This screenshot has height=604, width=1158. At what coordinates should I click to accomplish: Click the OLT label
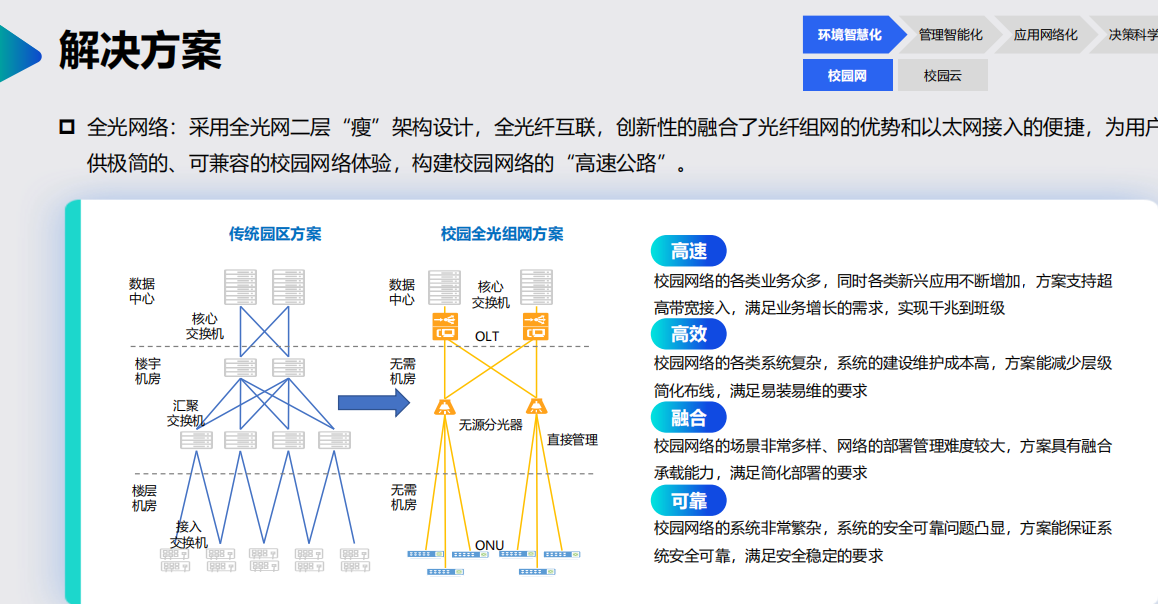[x=487, y=337]
